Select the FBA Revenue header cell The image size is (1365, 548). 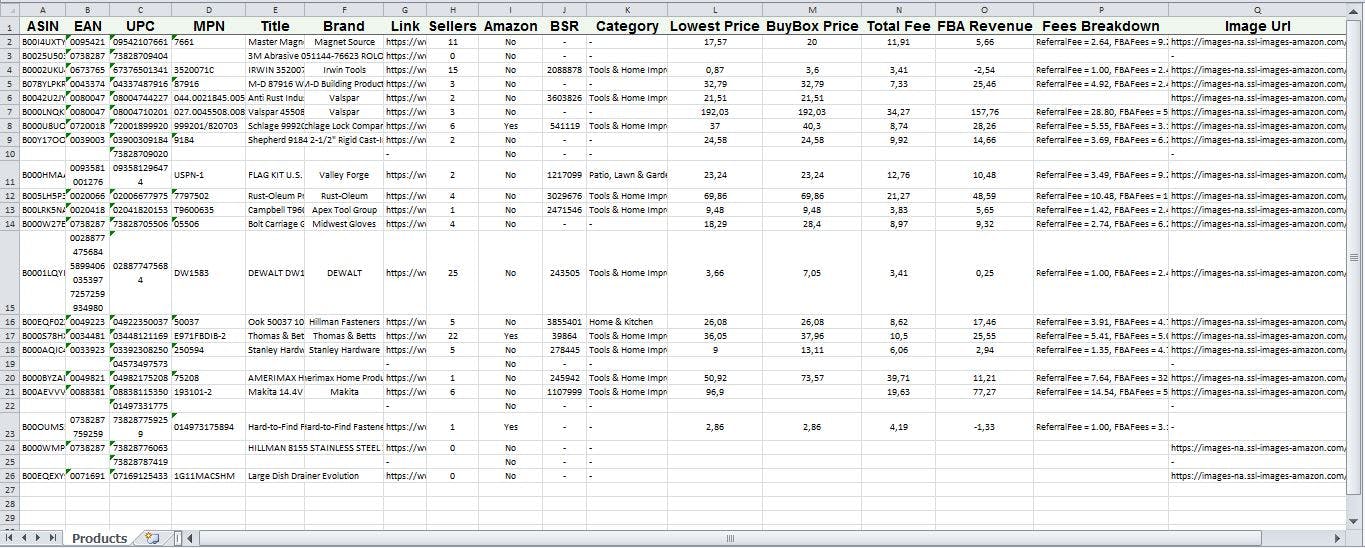(x=984, y=26)
